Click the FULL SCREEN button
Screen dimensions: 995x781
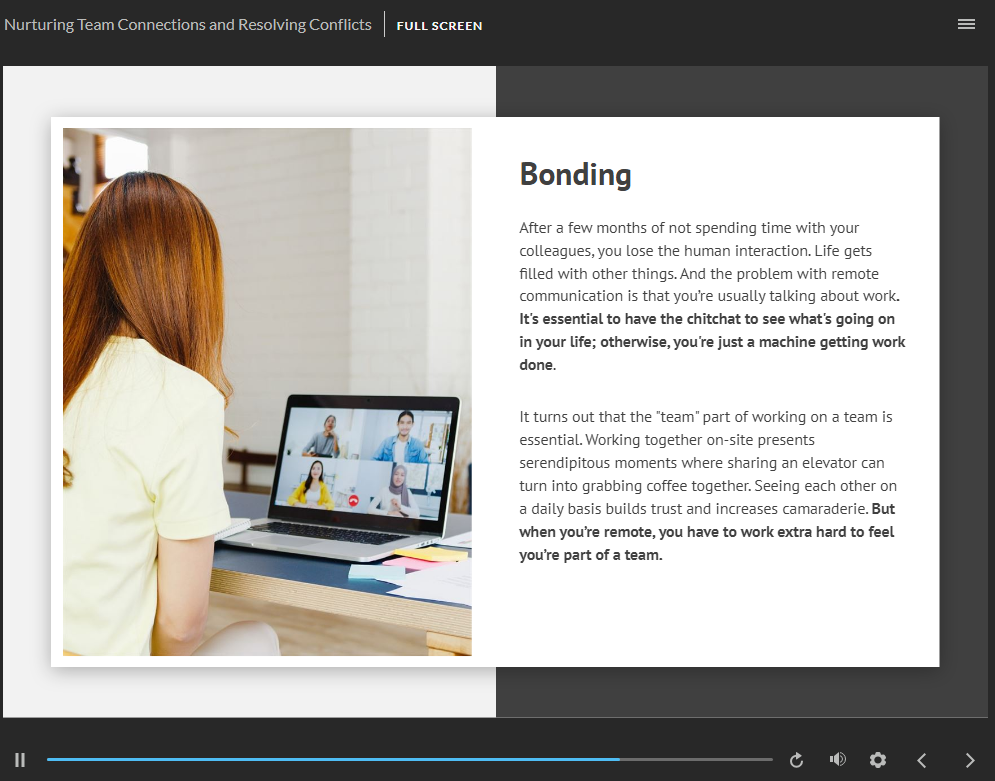pos(439,26)
